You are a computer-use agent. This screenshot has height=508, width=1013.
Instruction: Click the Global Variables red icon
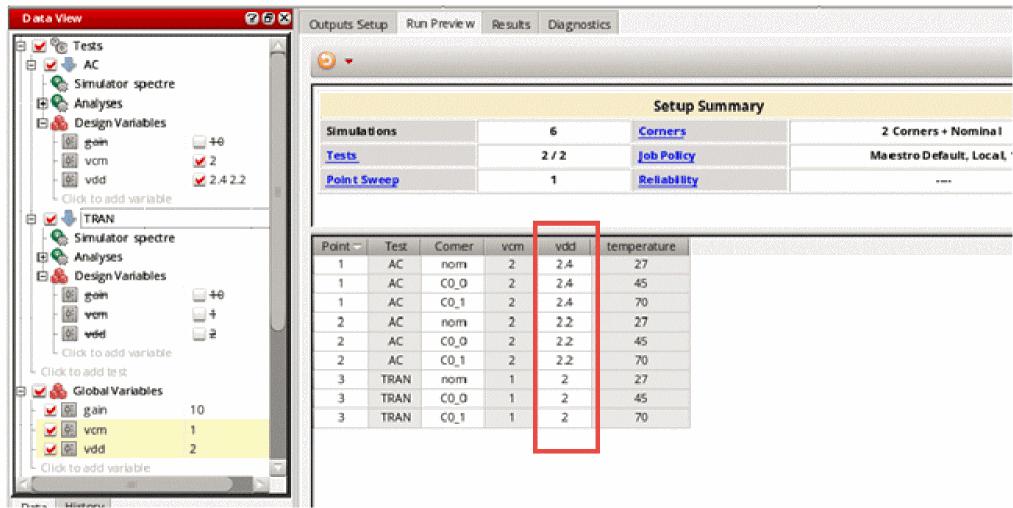coord(59,391)
